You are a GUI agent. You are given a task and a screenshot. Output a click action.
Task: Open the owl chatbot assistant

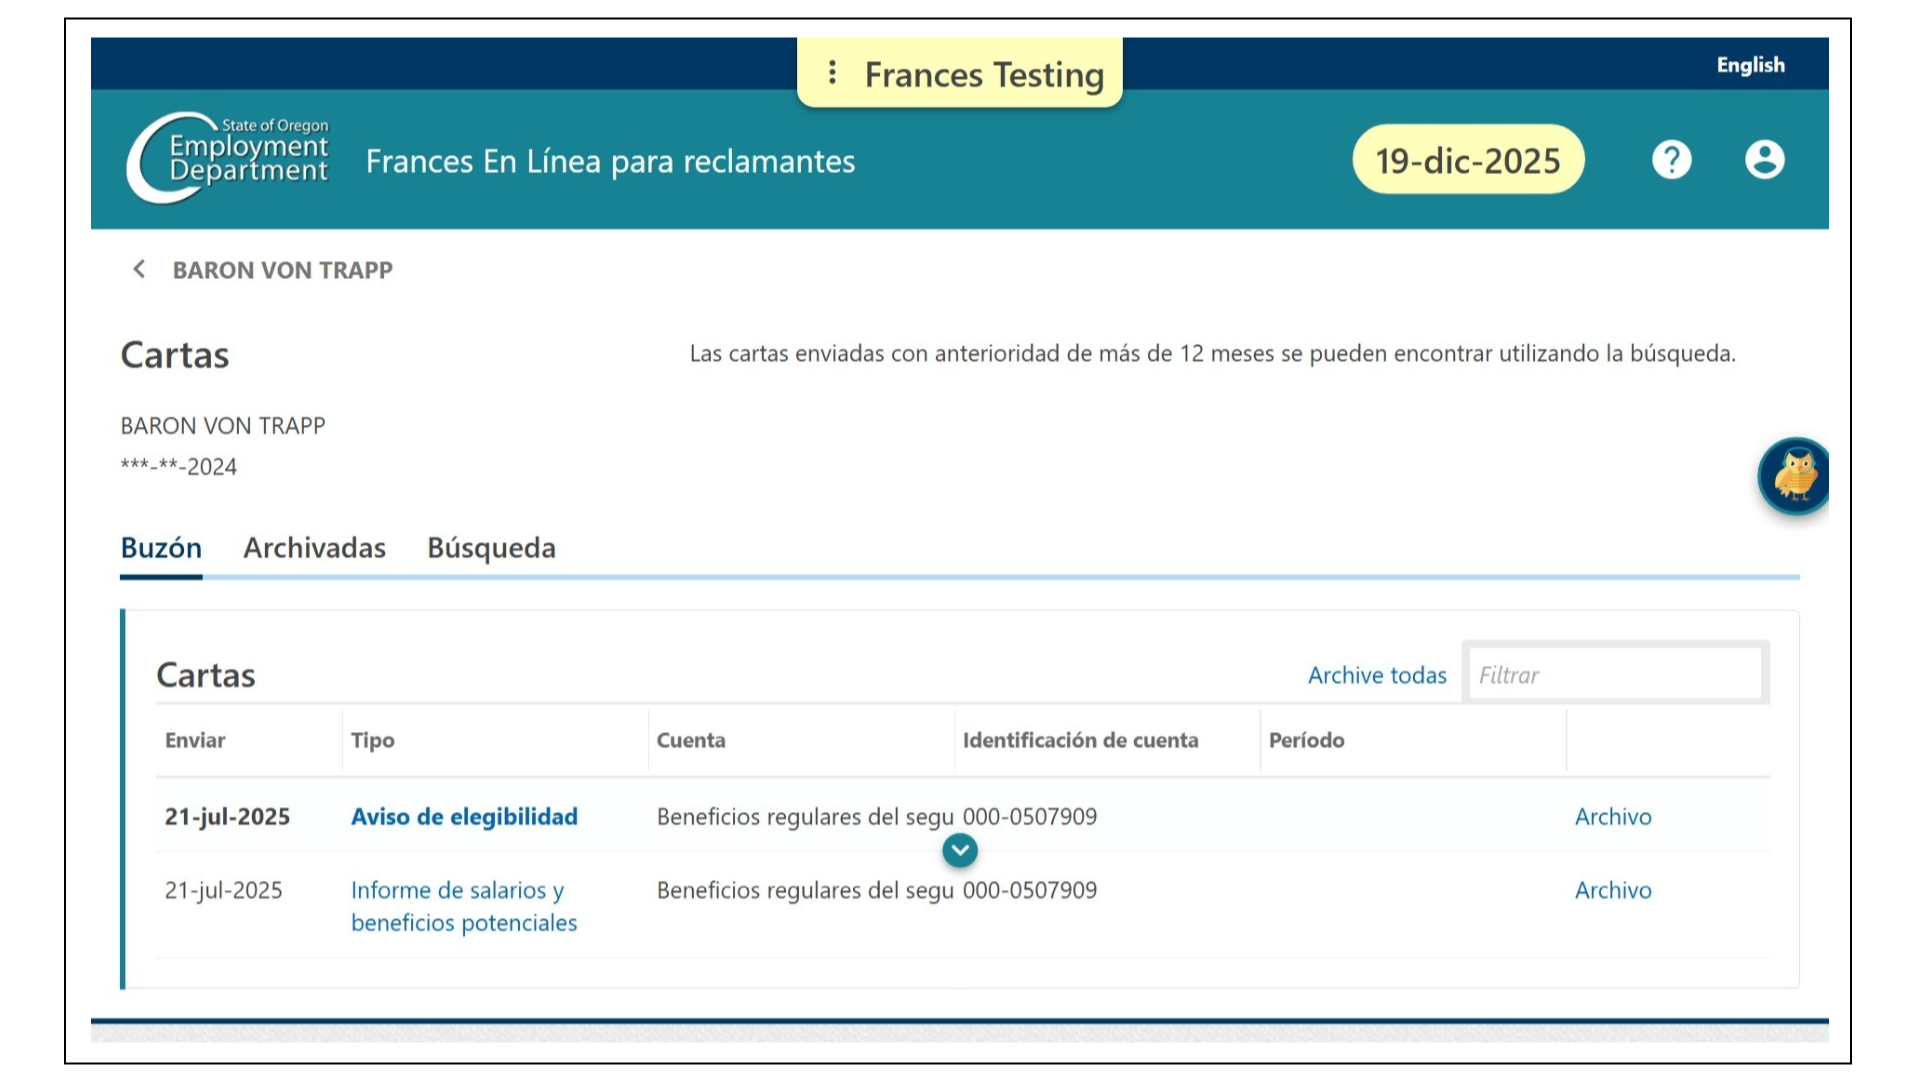(1795, 476)
